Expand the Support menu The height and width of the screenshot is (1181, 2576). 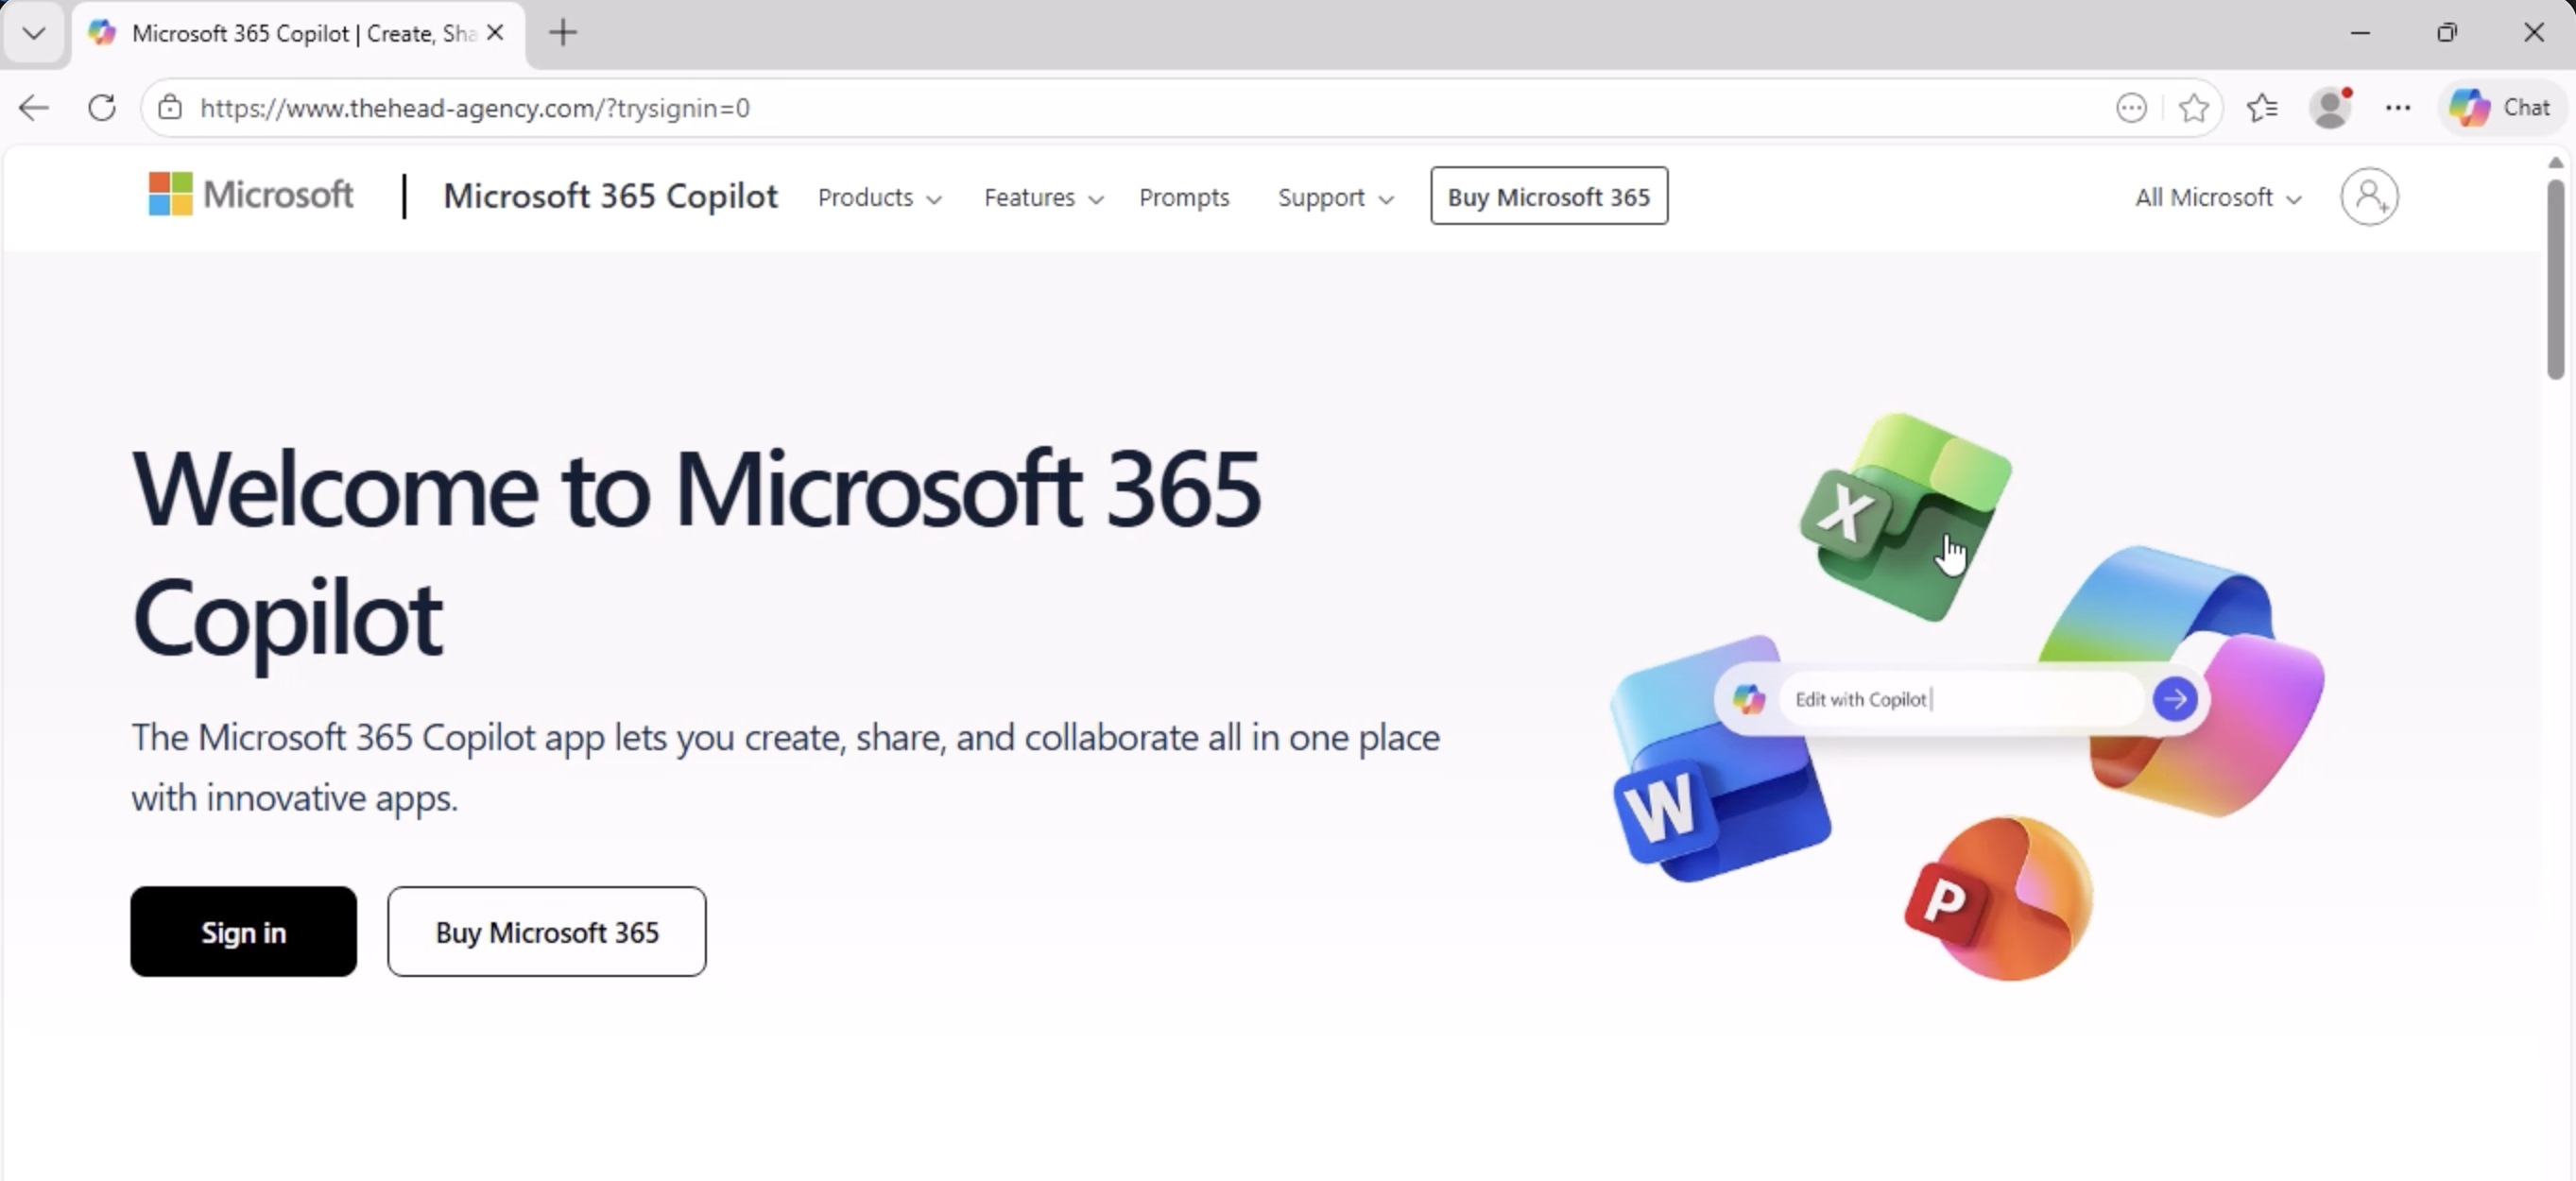click(1335, 198)
